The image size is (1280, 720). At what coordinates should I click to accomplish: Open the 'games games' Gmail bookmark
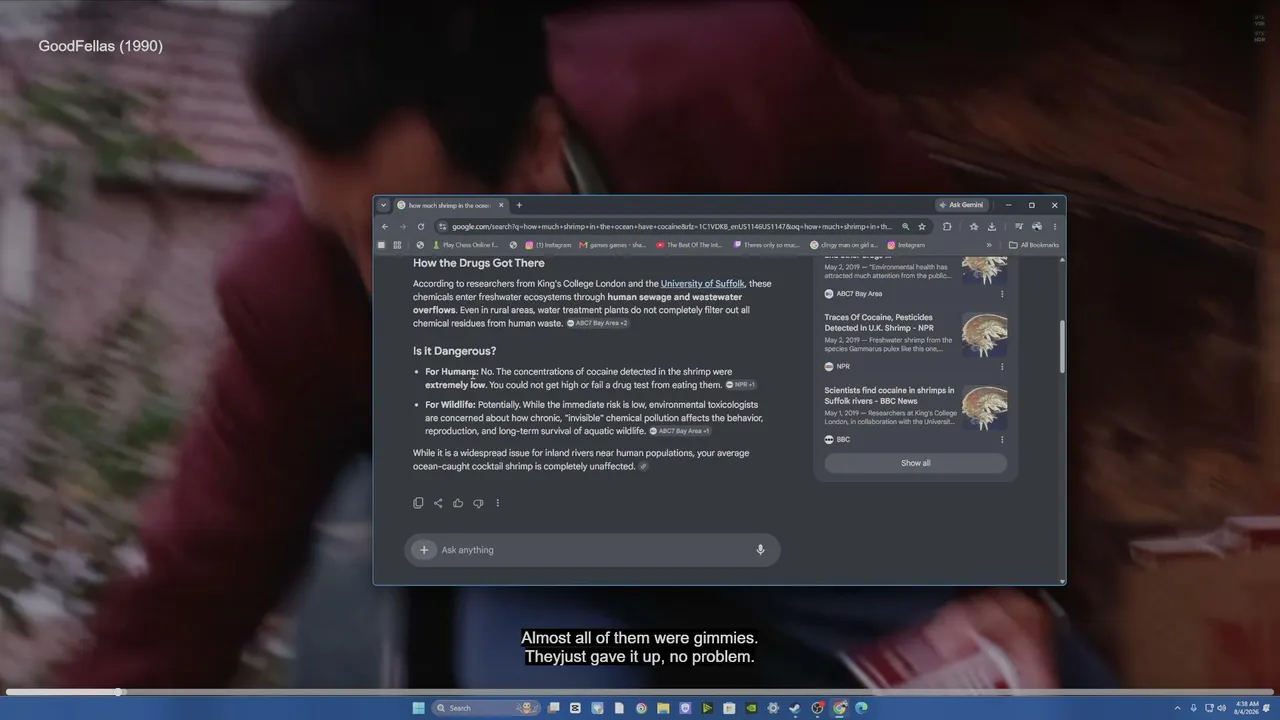click(613, 245)
